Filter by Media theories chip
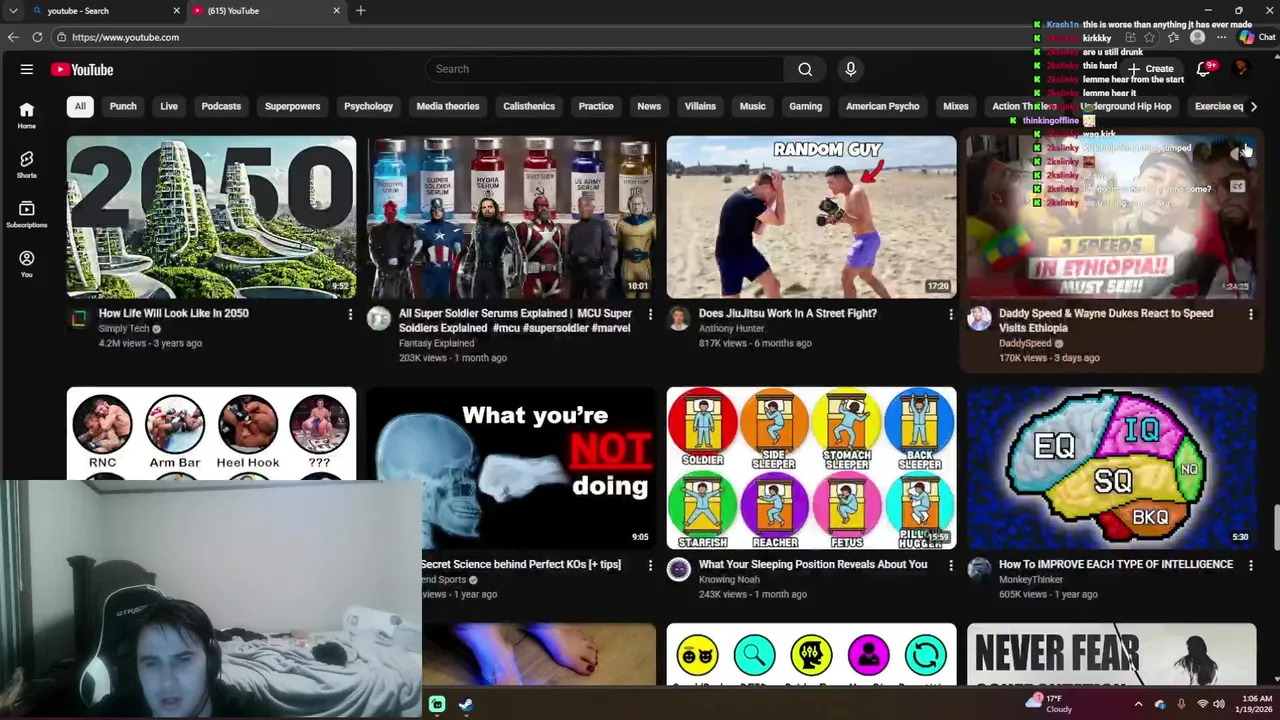The height and width of the screenshot is (720, 1280). pos(448,106)
